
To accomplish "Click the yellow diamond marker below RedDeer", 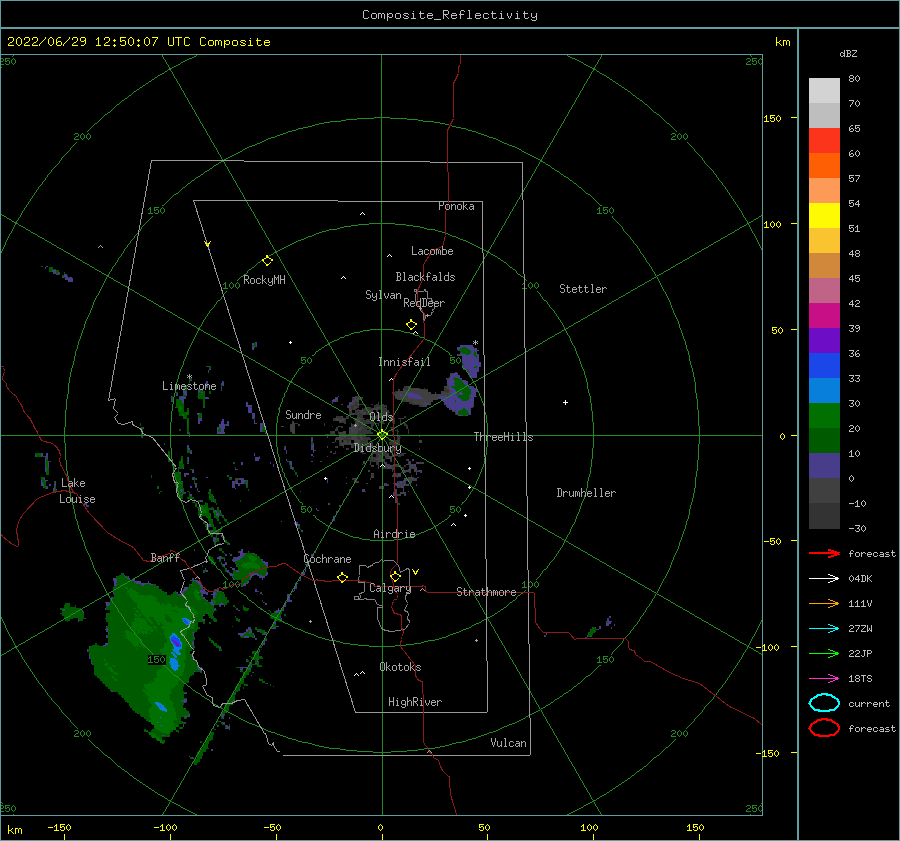I will [411, 325].
